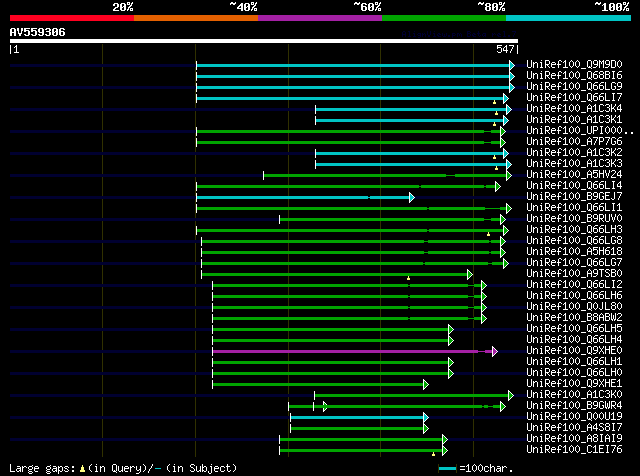The height and width of the screenshot is (476, 640).
Task: Select the UniRef100_A1C3K3 label
Action: coord(574,164)
